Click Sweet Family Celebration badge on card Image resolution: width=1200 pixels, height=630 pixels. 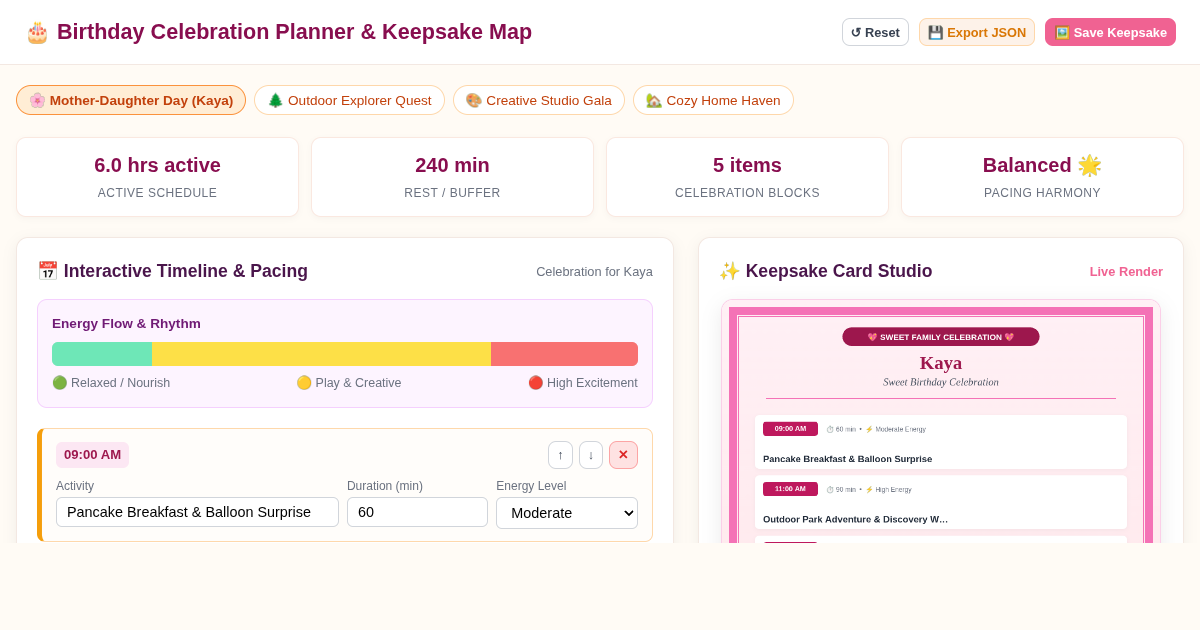(x=941, y=337)
